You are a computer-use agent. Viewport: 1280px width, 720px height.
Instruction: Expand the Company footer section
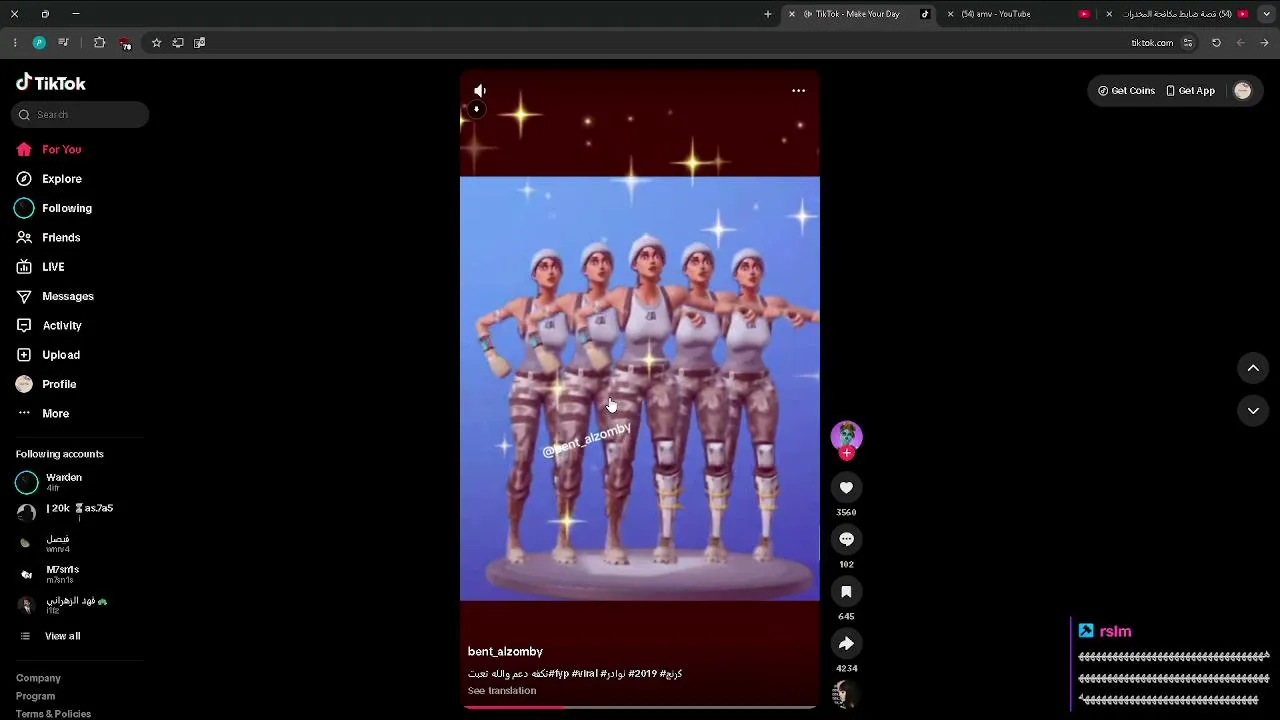38,678
